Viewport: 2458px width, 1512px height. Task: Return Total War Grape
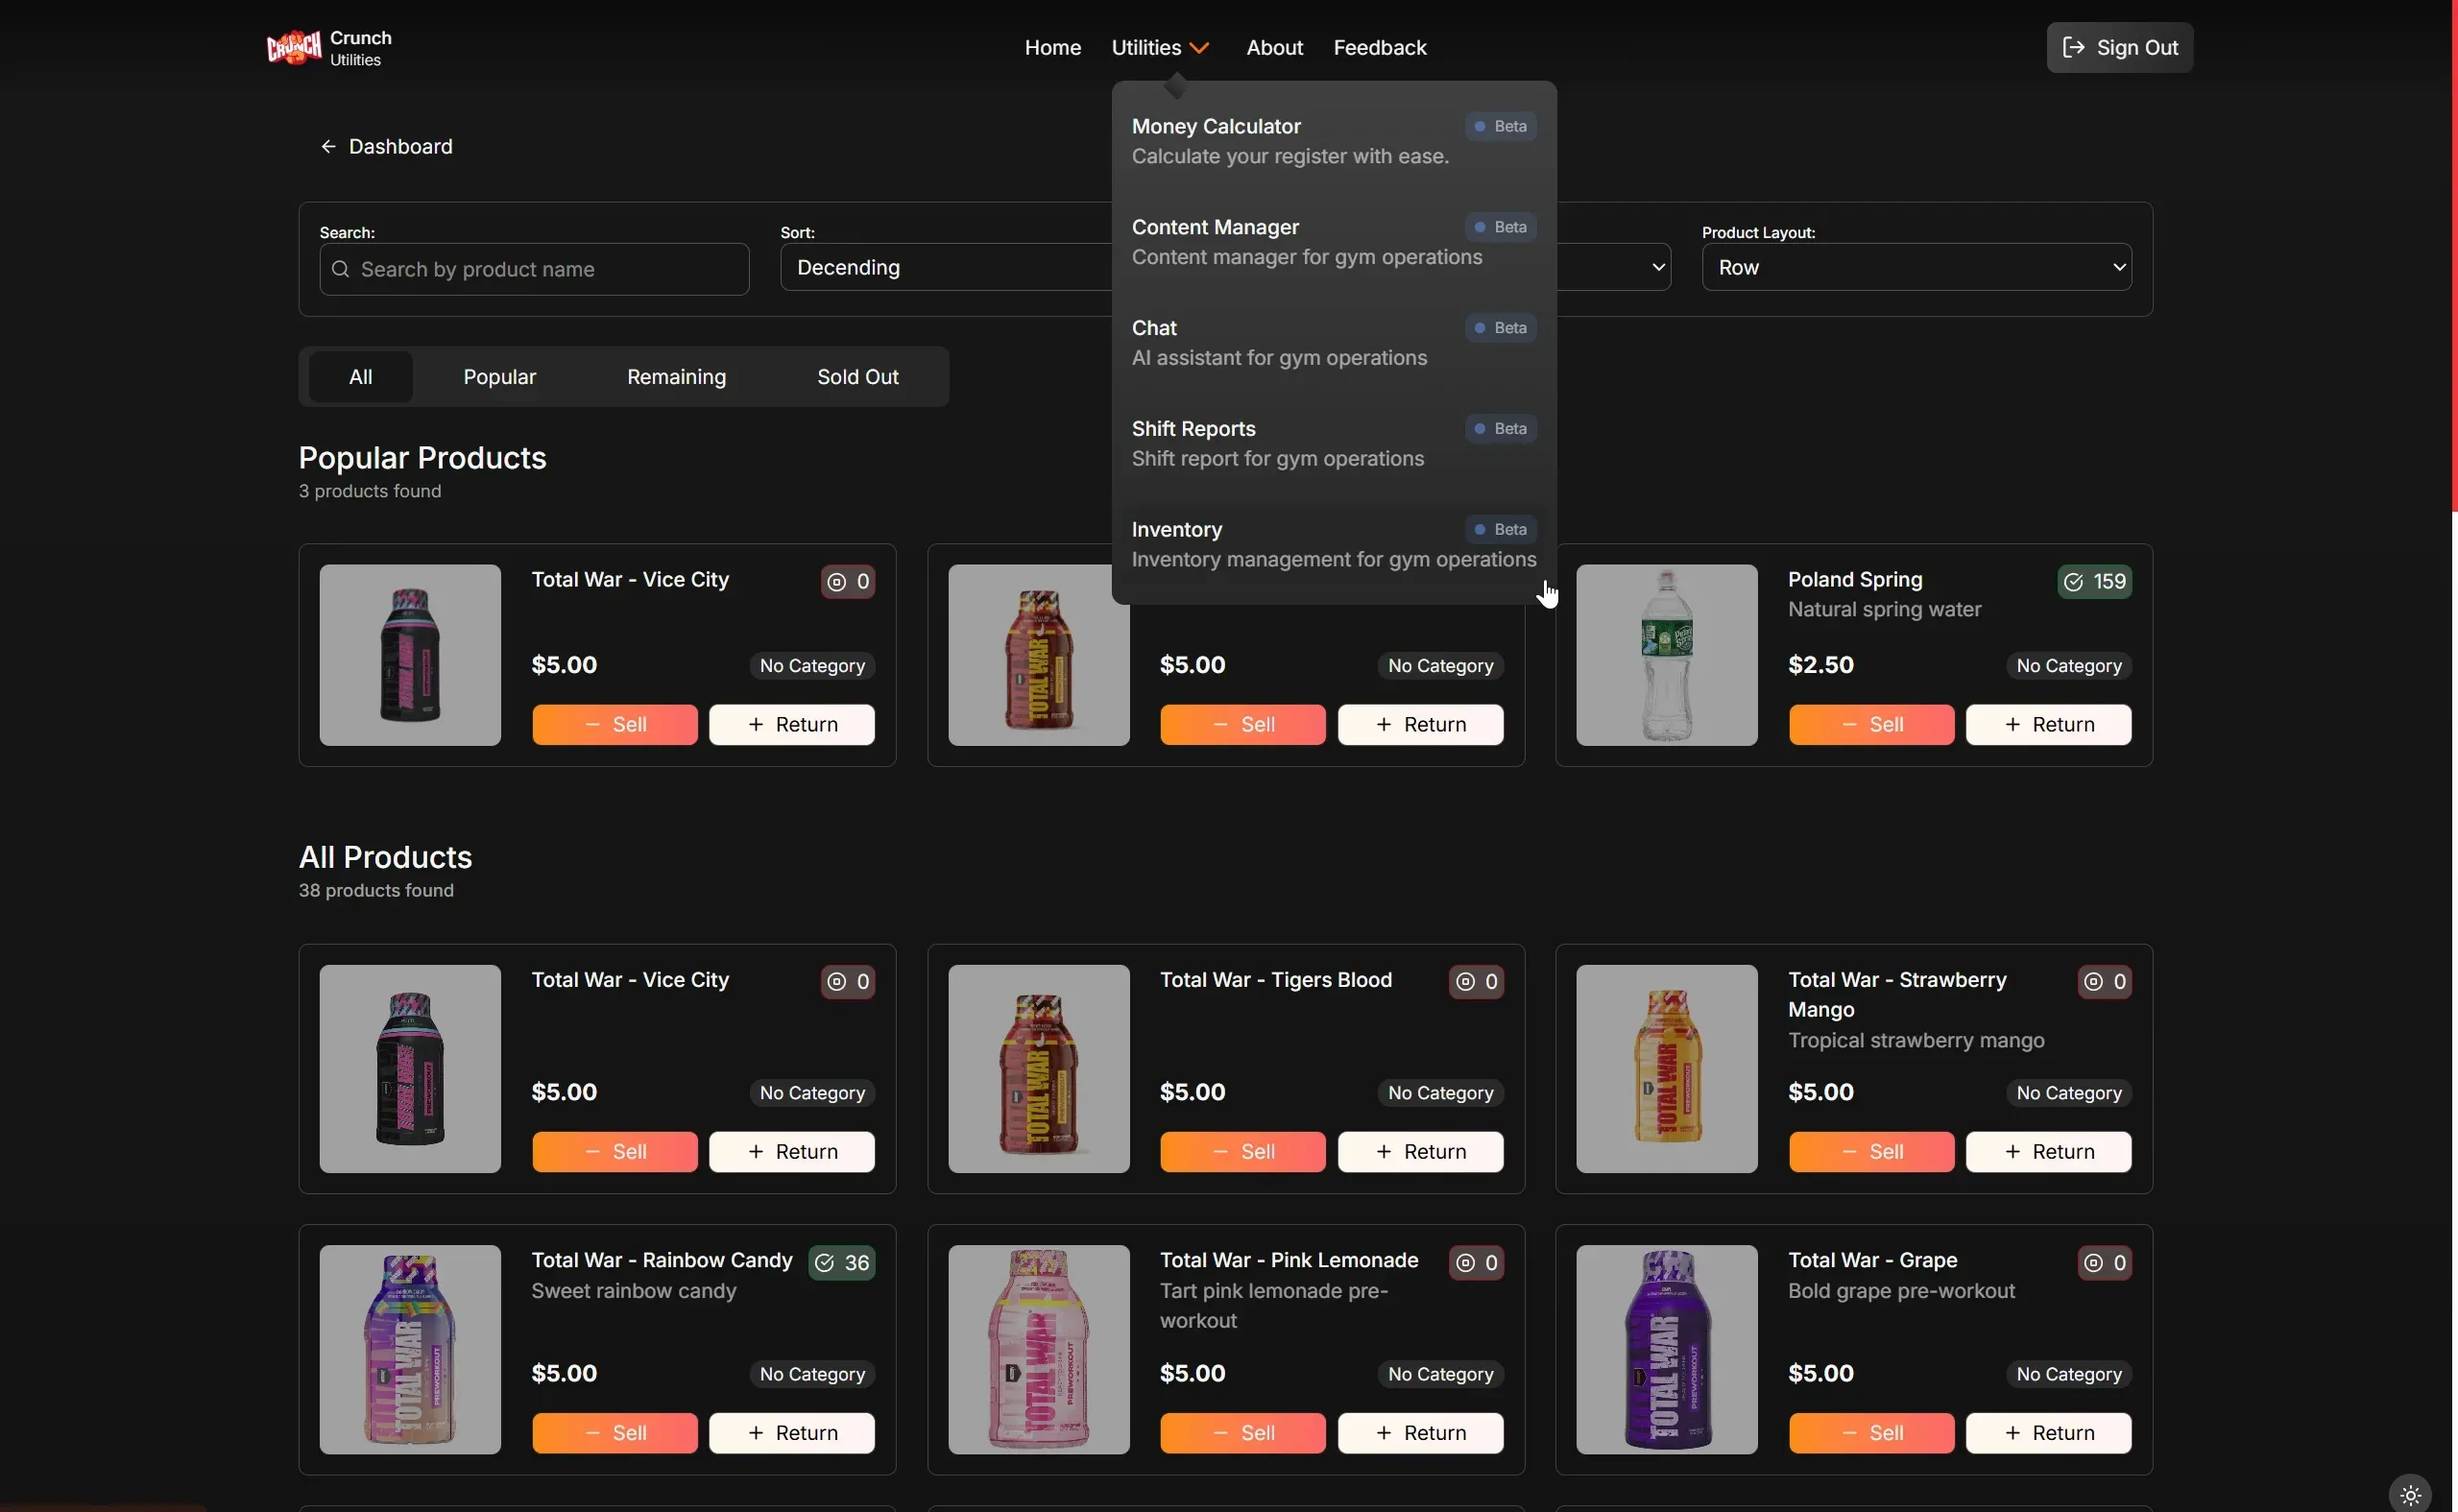pyautogui.click(x=2047, y=1432)
